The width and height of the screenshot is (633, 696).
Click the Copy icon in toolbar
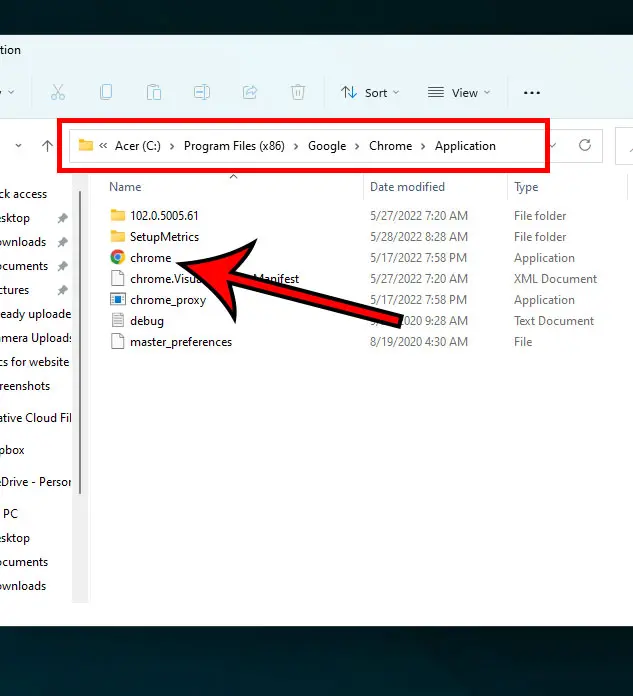(105, 93)
